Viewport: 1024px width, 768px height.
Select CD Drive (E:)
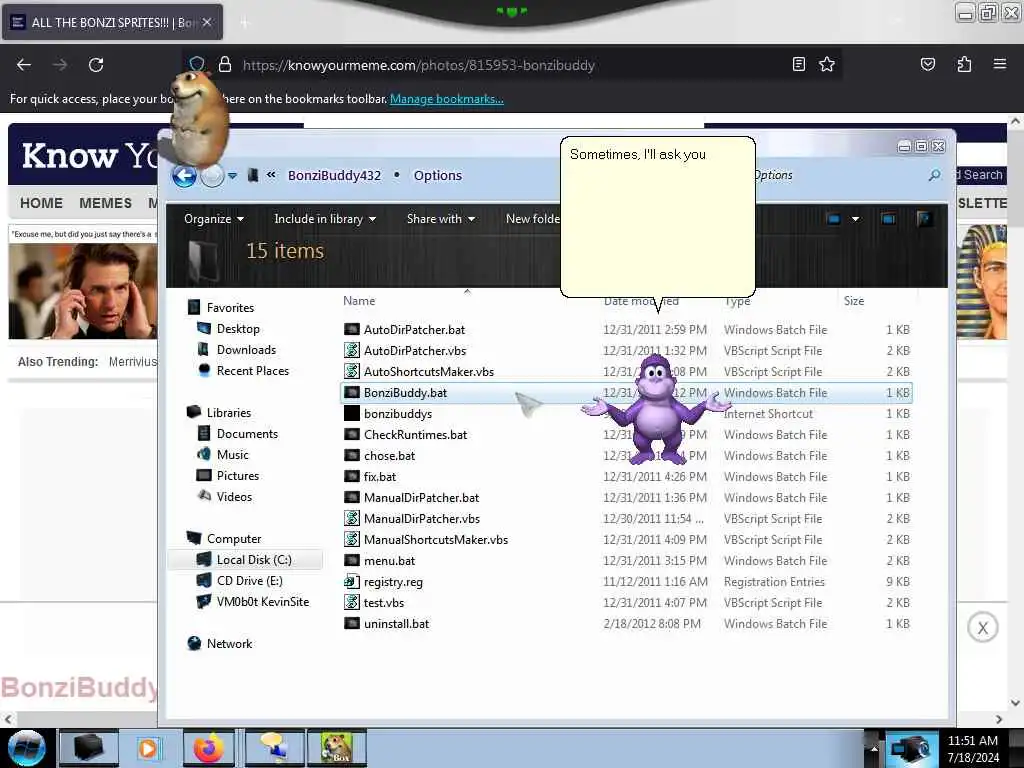click(249, 581)
